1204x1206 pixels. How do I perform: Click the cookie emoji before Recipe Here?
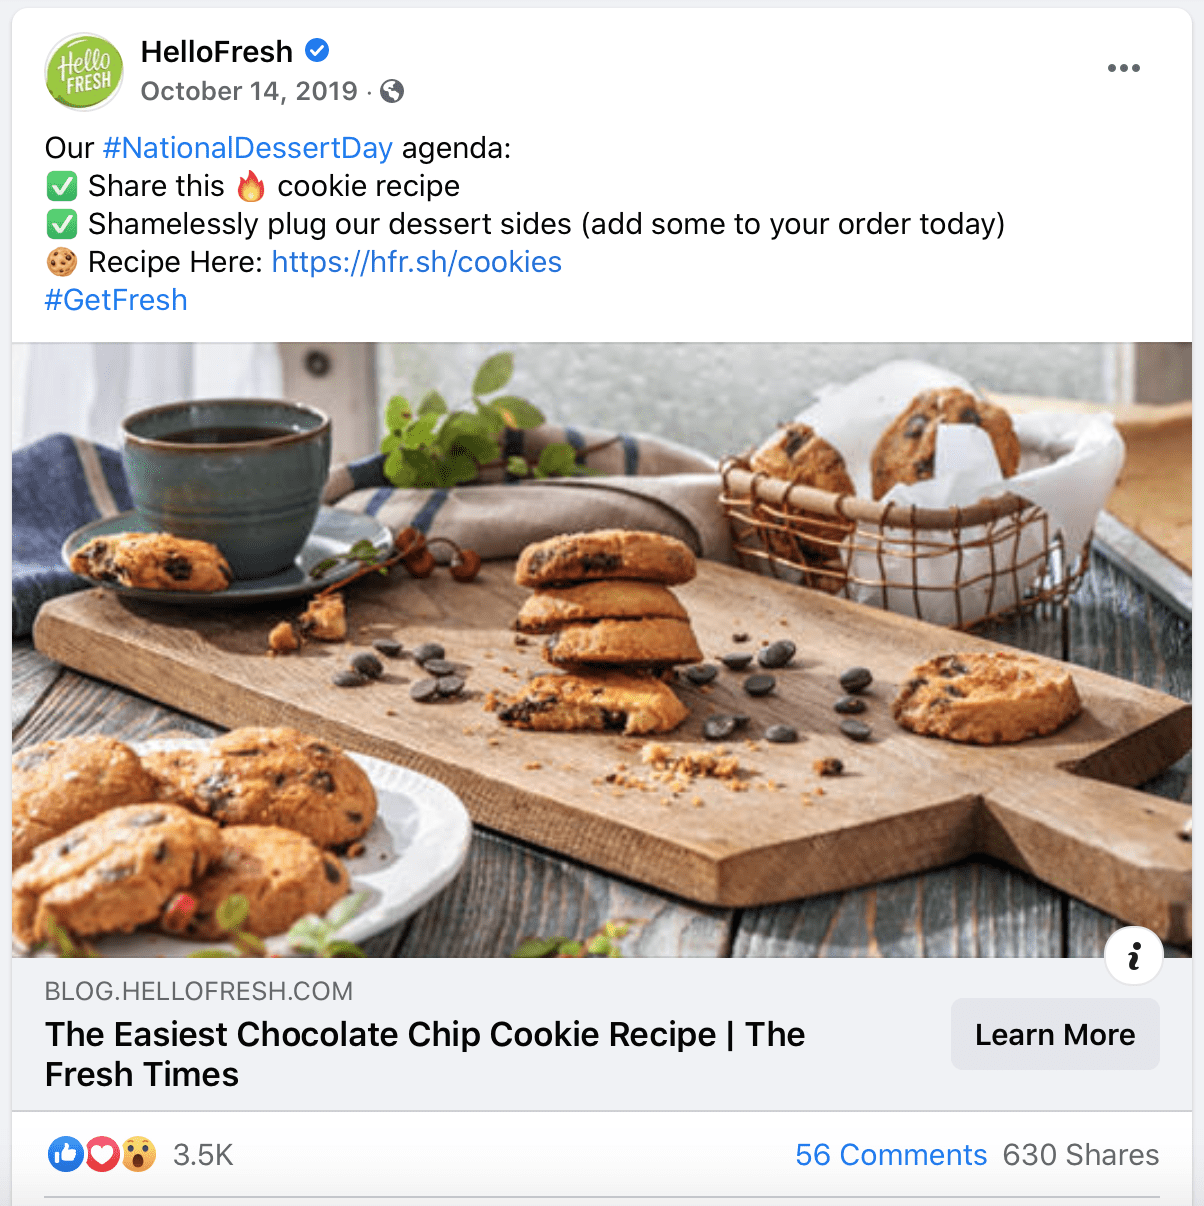[62, 262]
